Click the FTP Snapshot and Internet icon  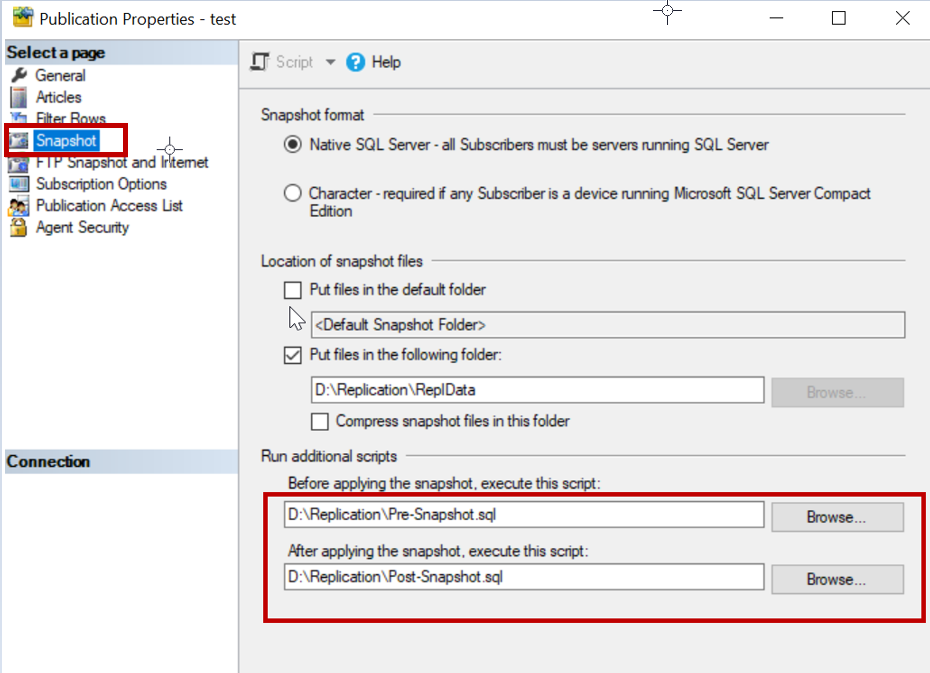point(19,162)
